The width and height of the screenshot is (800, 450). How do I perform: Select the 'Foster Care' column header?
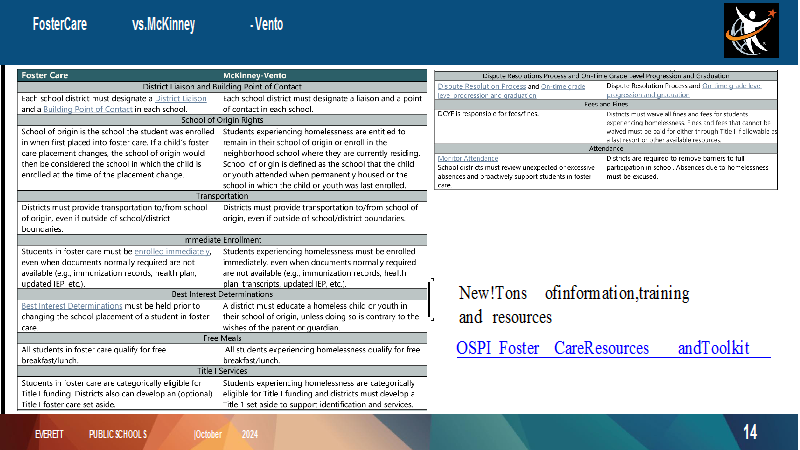[x=44, y=75]
